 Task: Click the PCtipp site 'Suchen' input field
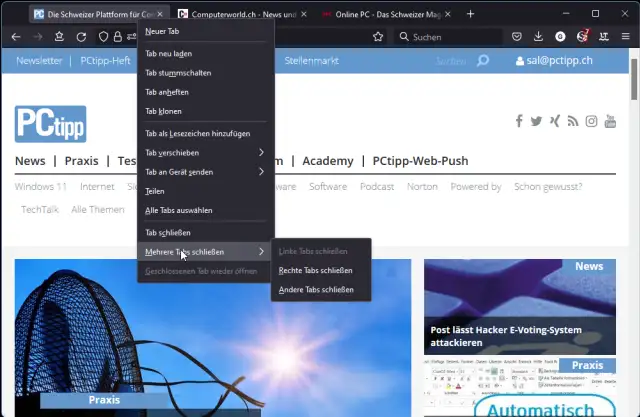pos(451,61)
